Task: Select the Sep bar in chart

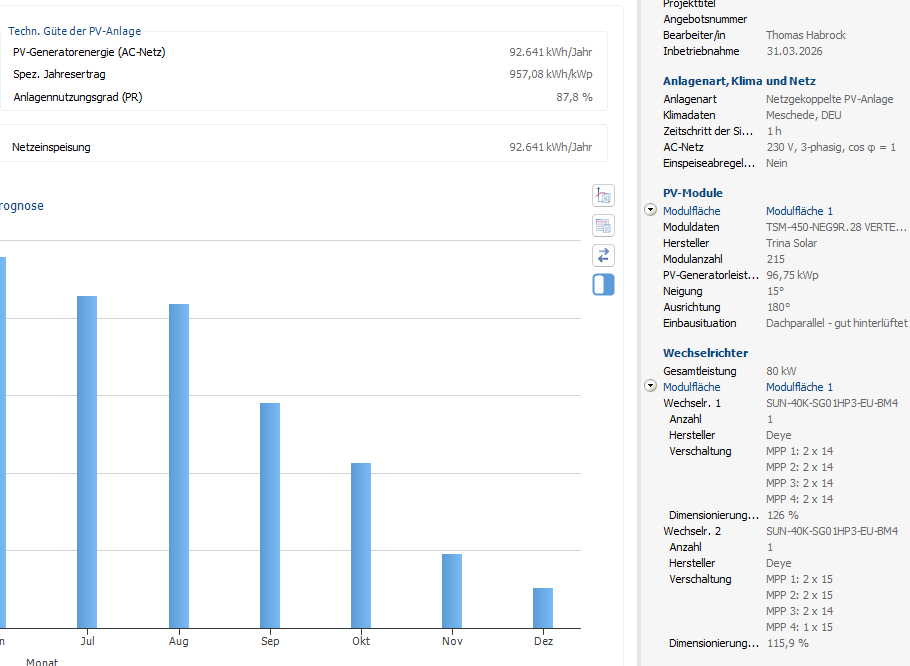Action: pos(270,515)
